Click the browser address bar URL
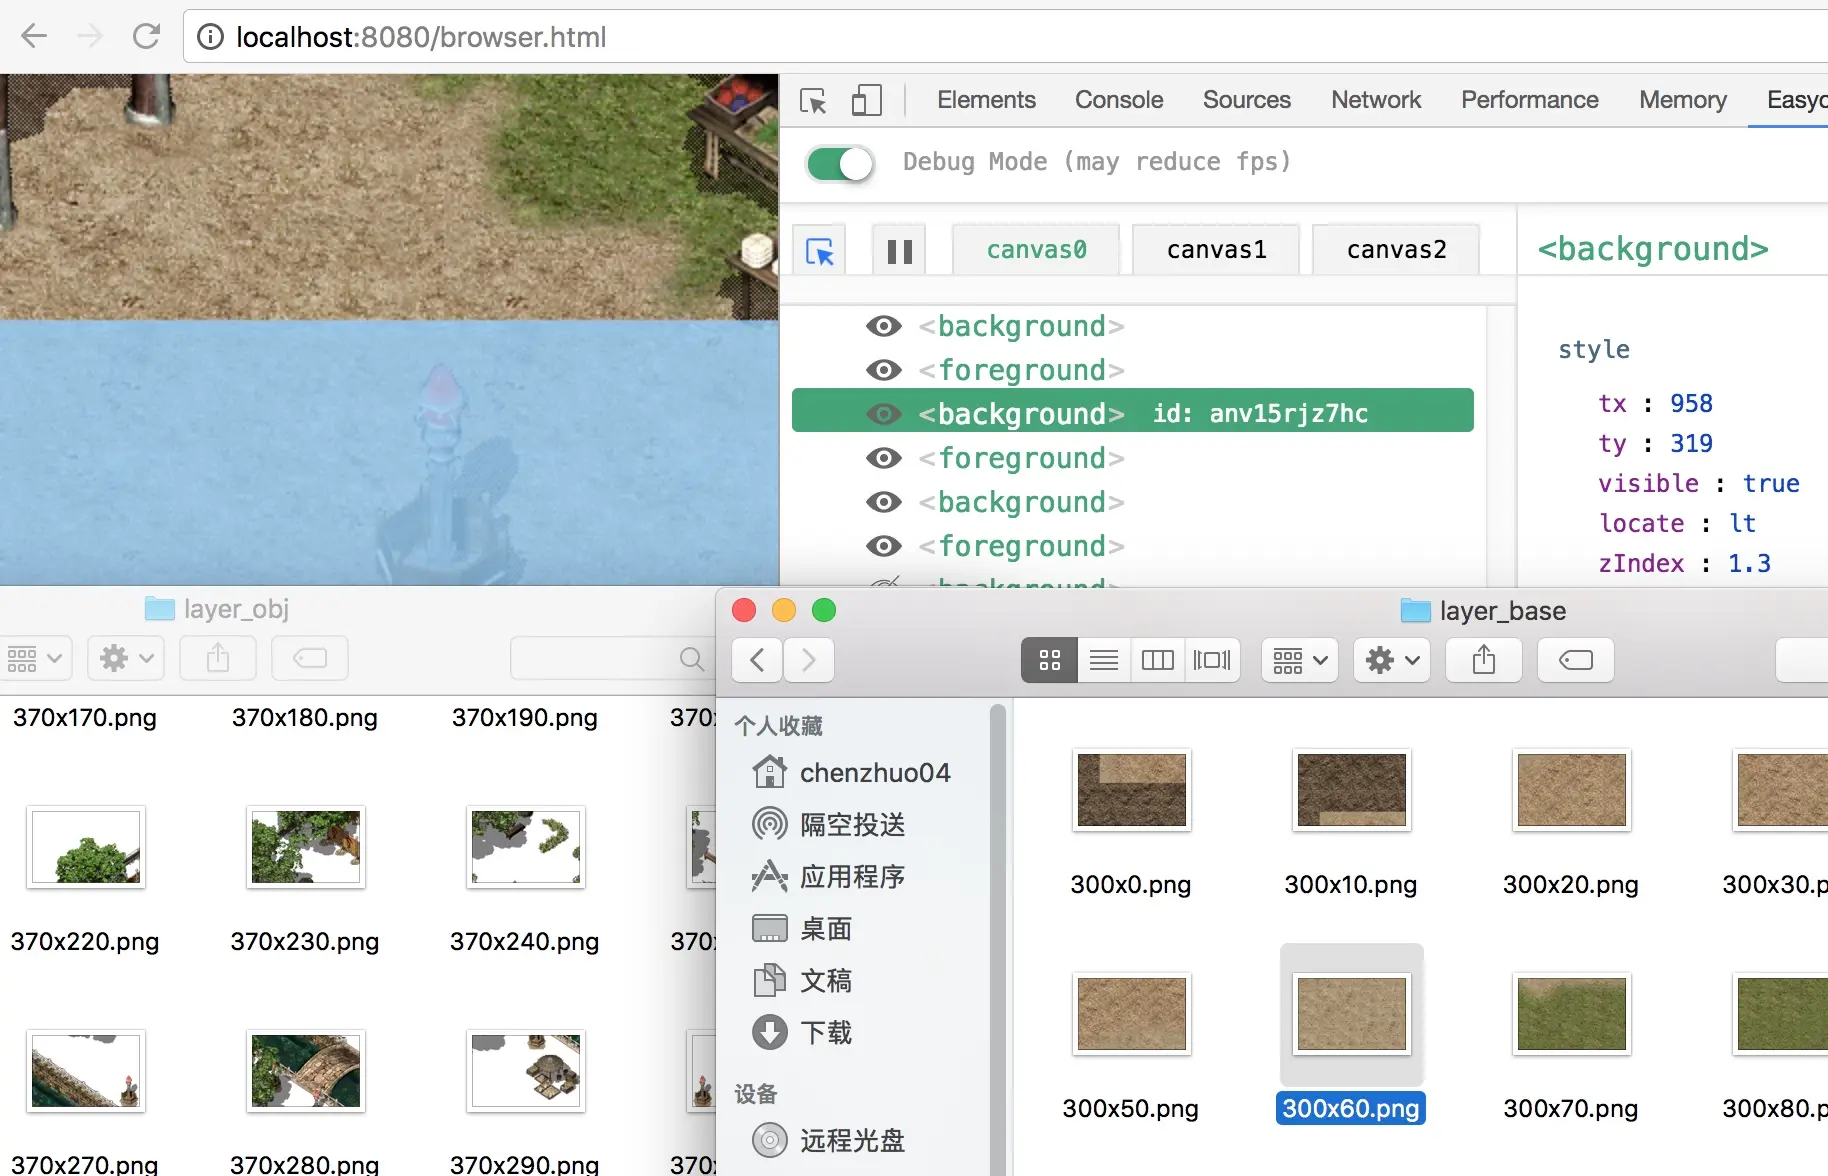Image resolution: width=1828 pixels, height=1176 pixels. pos(421,37)
